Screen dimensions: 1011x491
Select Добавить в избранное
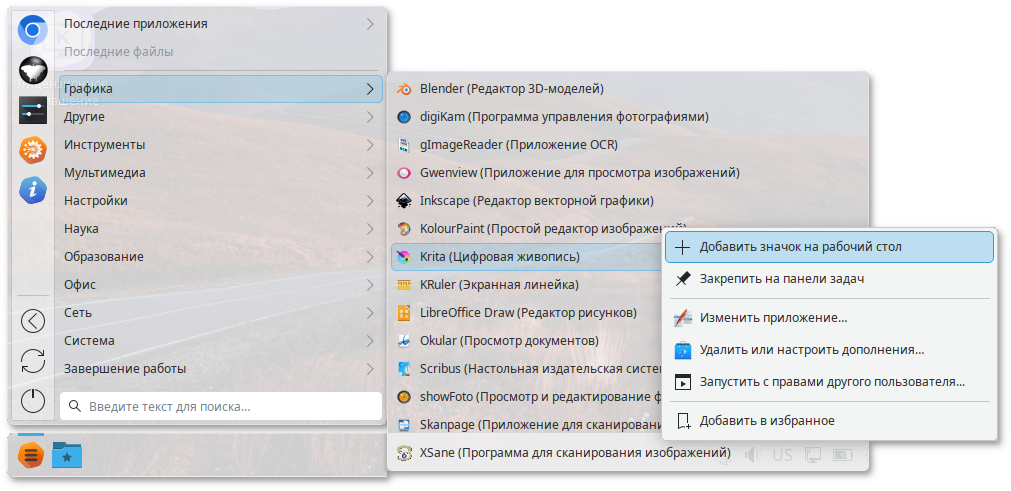click(829, 421)
